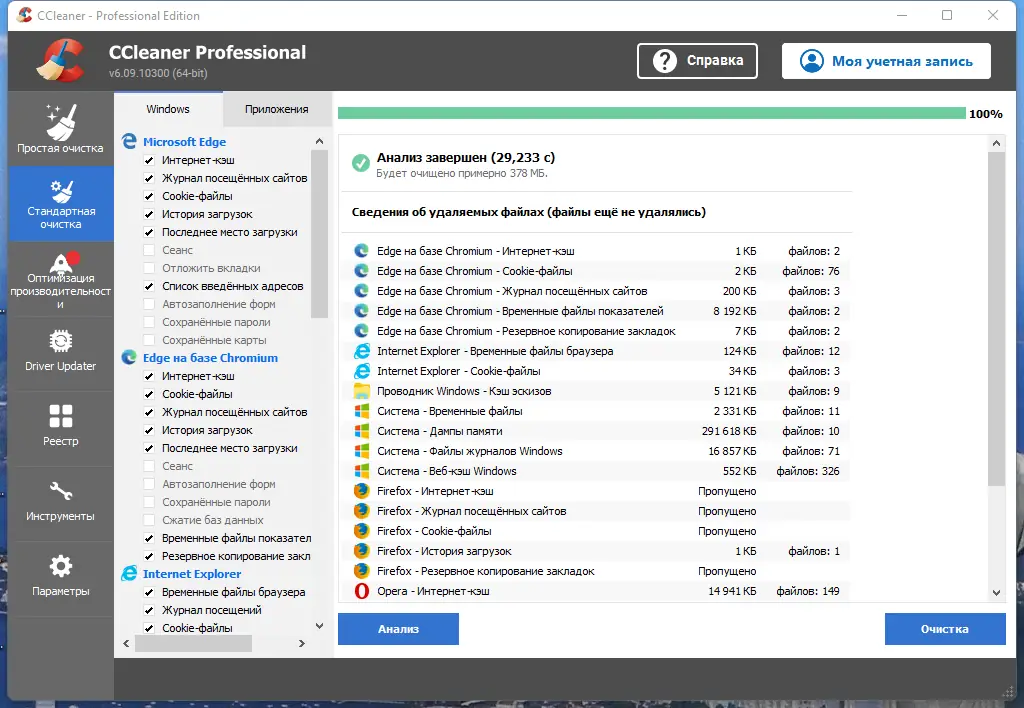Click the Microsoft Edge group heading
Image resolution: width=1024 pixels, height=708 pixels.
point(184,142)
